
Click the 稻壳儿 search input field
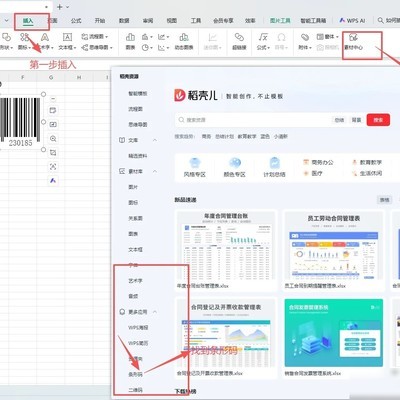click(x=253, y=120)
